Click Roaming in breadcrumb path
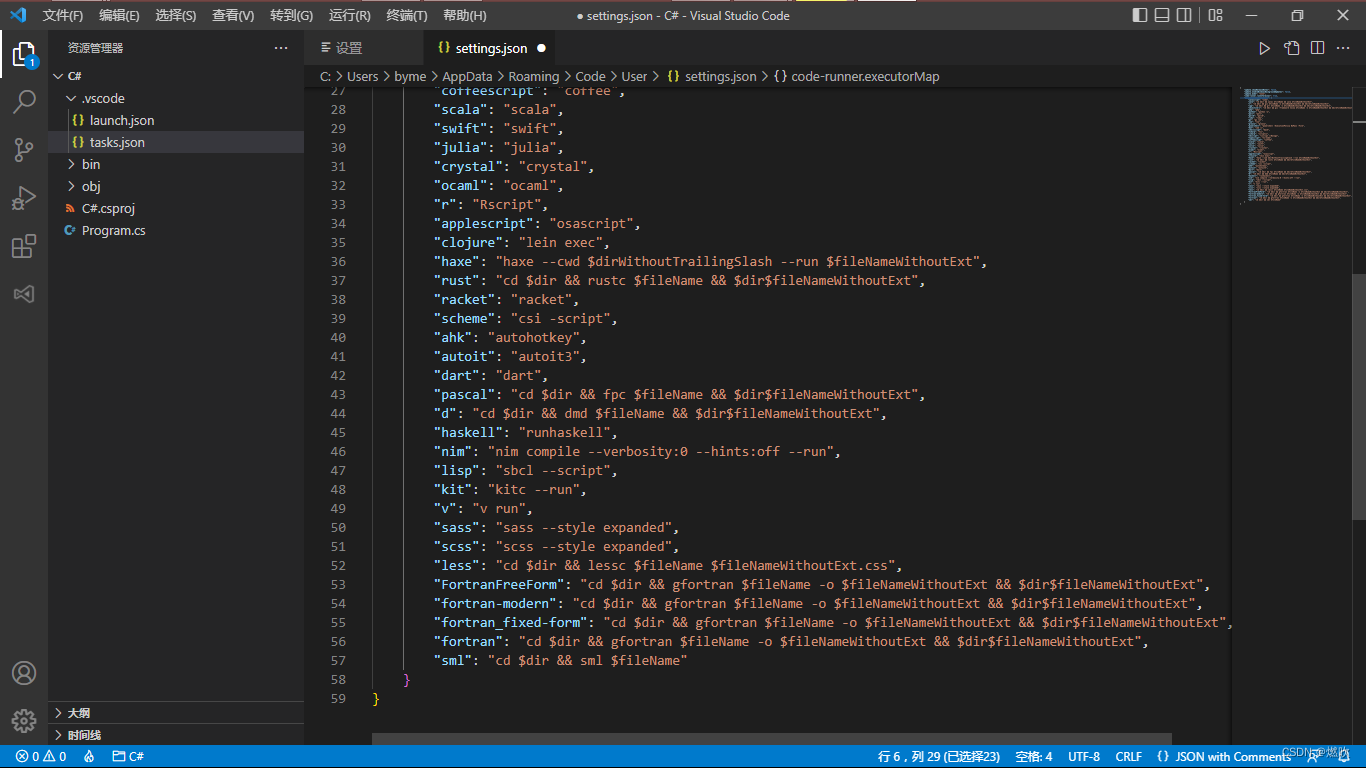The height and width of the screenshot is (768, 1366). click(533, 76)
